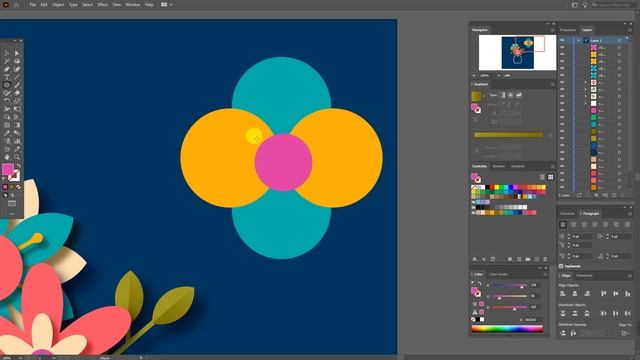Switch to the Properties tab
640x360 pixels.
[568, 30]
